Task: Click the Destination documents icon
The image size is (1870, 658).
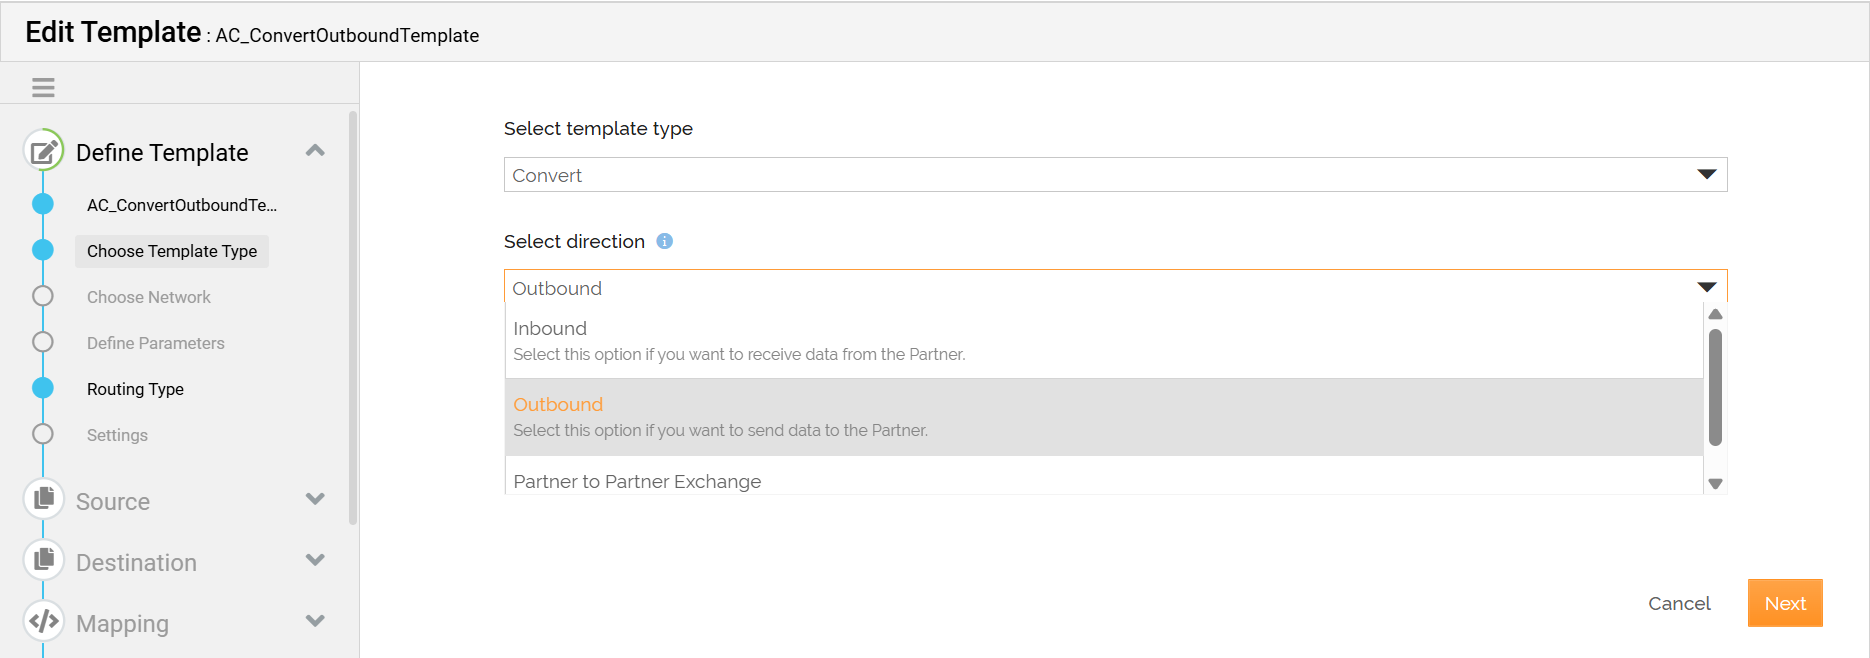Action: coord(44,560)
